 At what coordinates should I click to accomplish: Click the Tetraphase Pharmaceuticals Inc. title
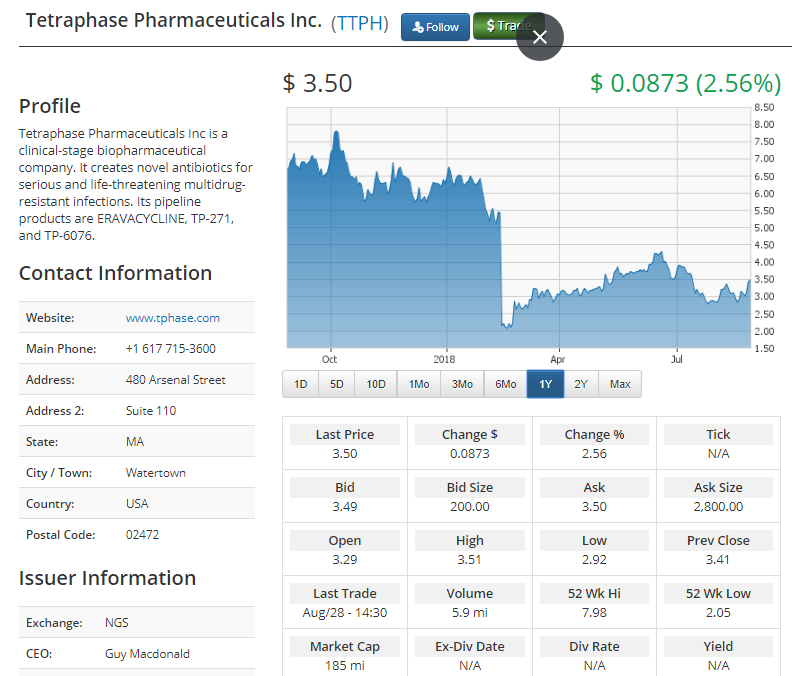coord(174,21)
